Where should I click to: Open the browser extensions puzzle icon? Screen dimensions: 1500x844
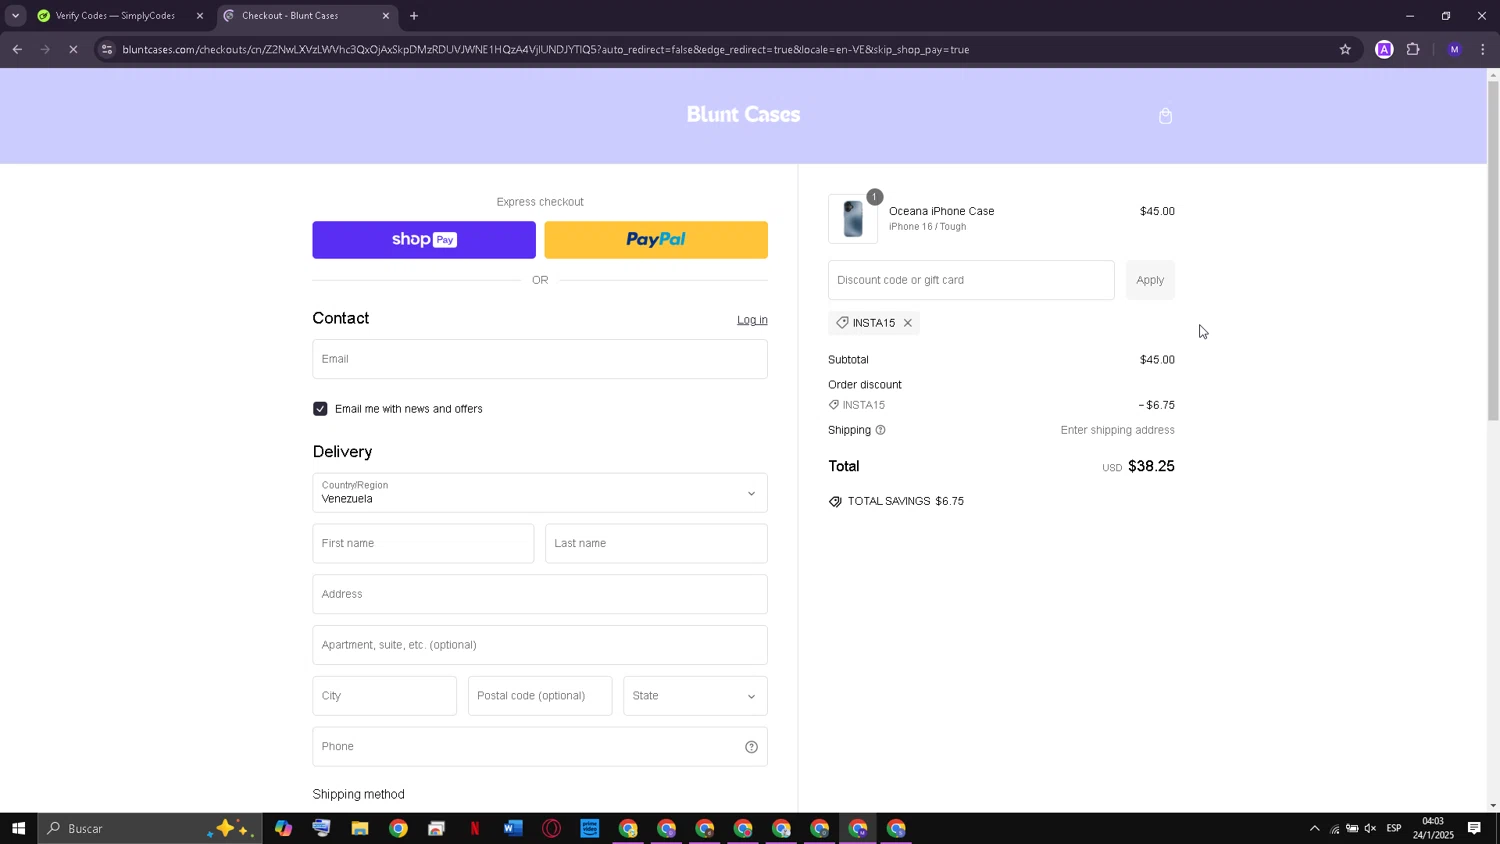pyautogui.click(x=1413, y=49)
